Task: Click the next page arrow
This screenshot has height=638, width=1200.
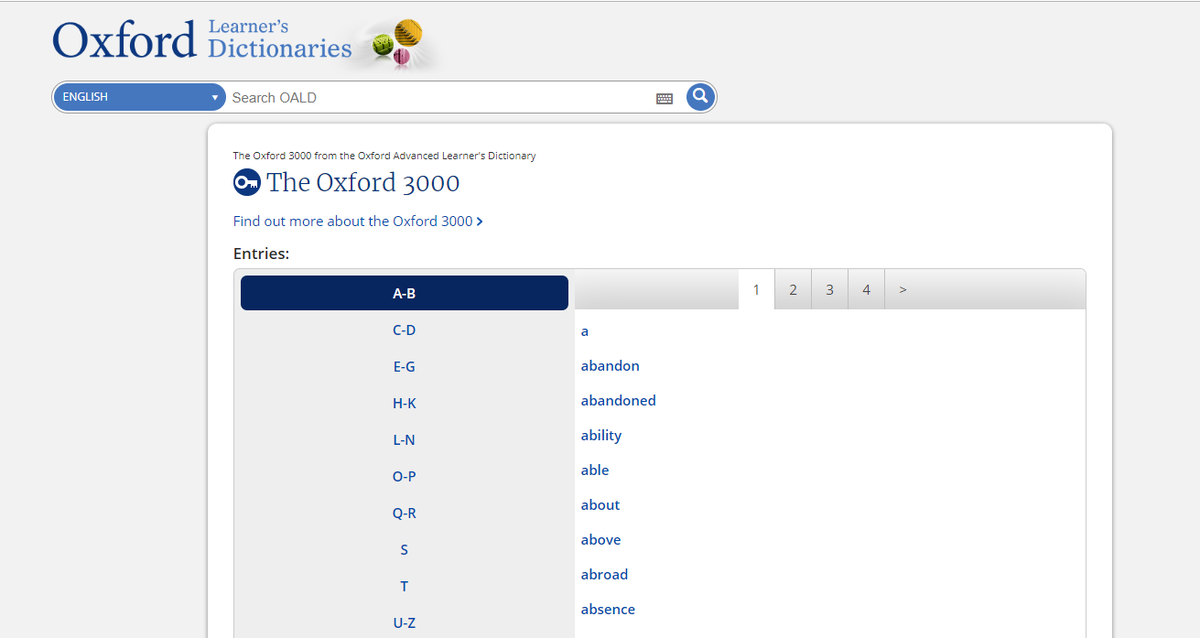Action: tap(903, 290)
